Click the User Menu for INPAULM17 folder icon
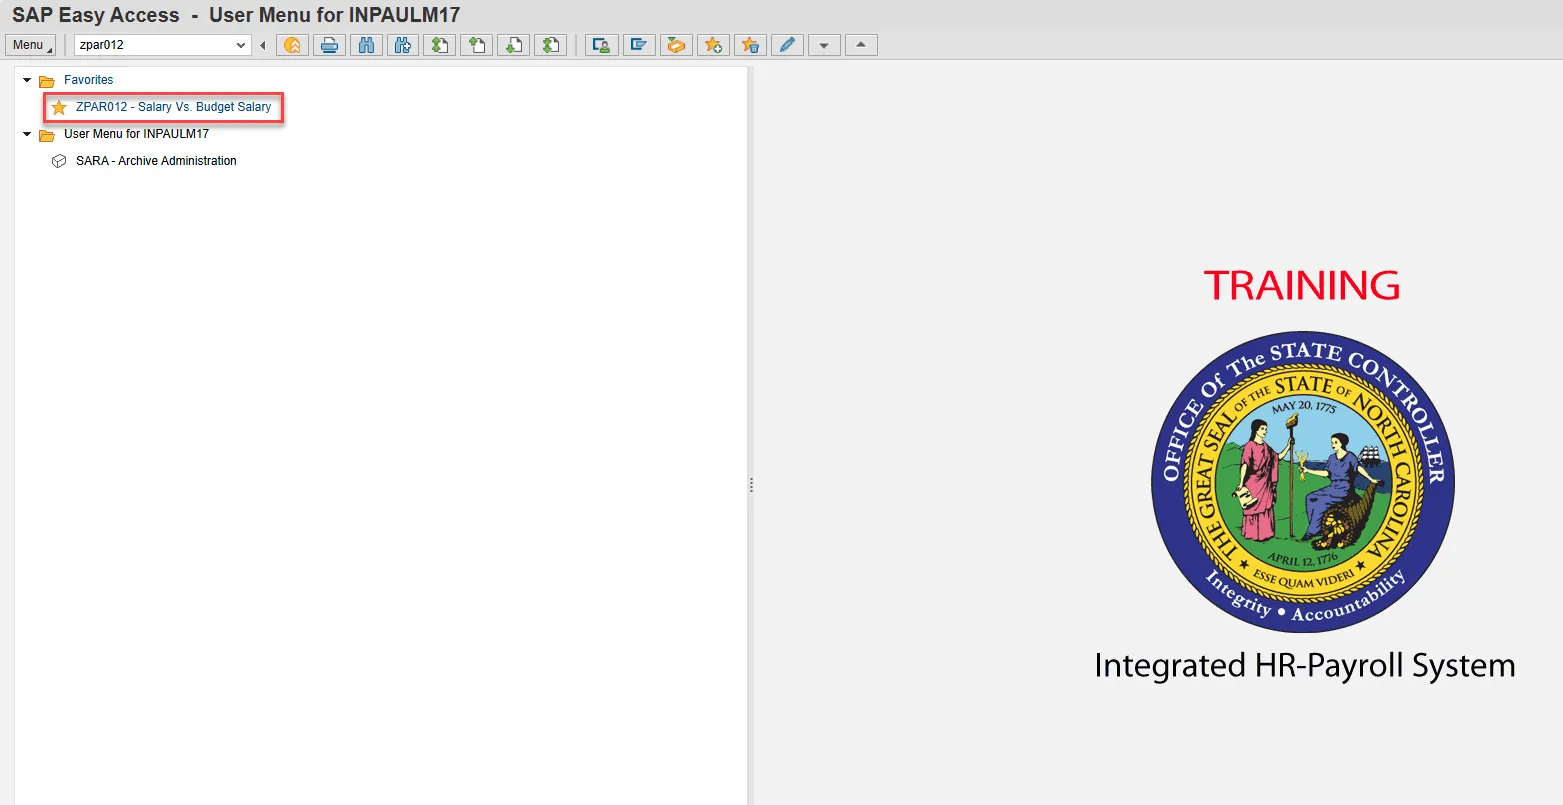This screenshot has height=805, width=1563. 46,134
